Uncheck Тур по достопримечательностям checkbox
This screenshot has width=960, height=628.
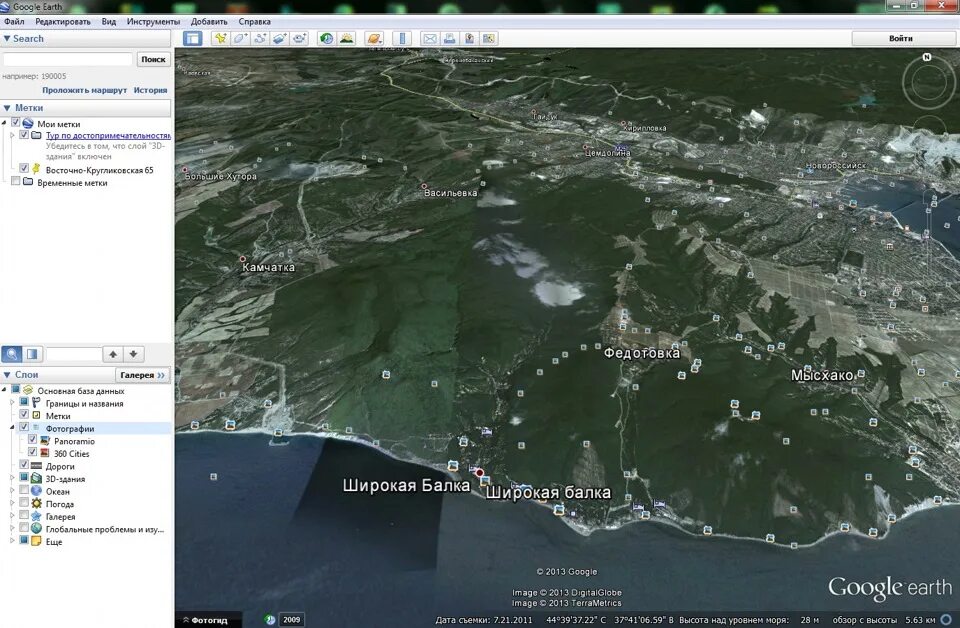tap(24, 135)
